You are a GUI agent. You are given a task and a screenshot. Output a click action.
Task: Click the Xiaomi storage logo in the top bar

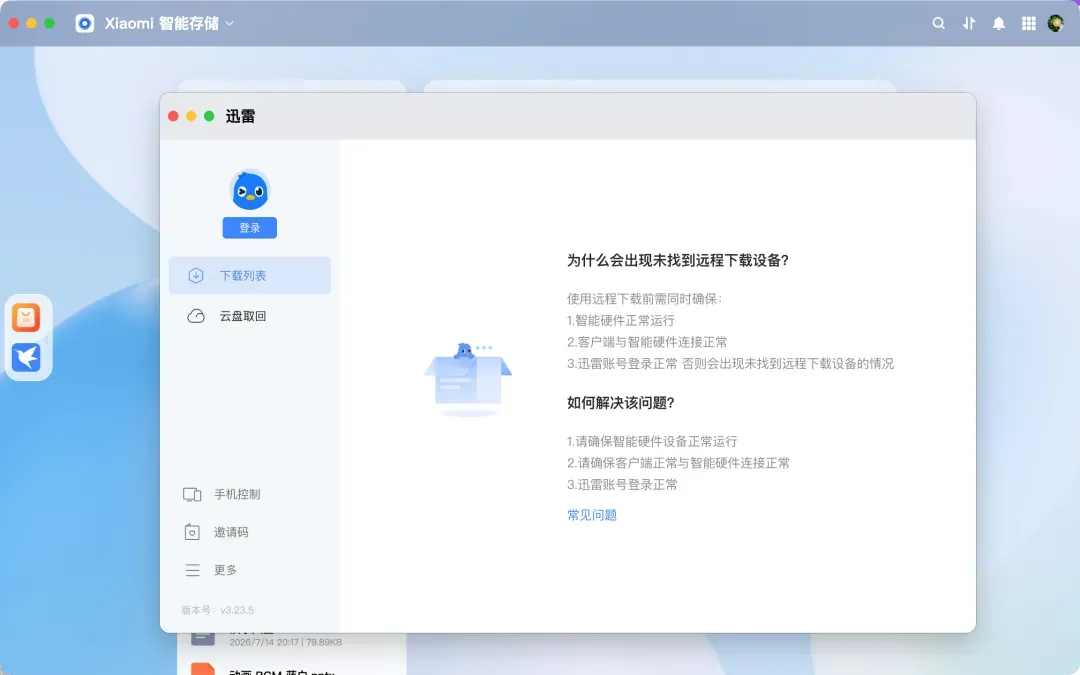[x=85, y=23]
